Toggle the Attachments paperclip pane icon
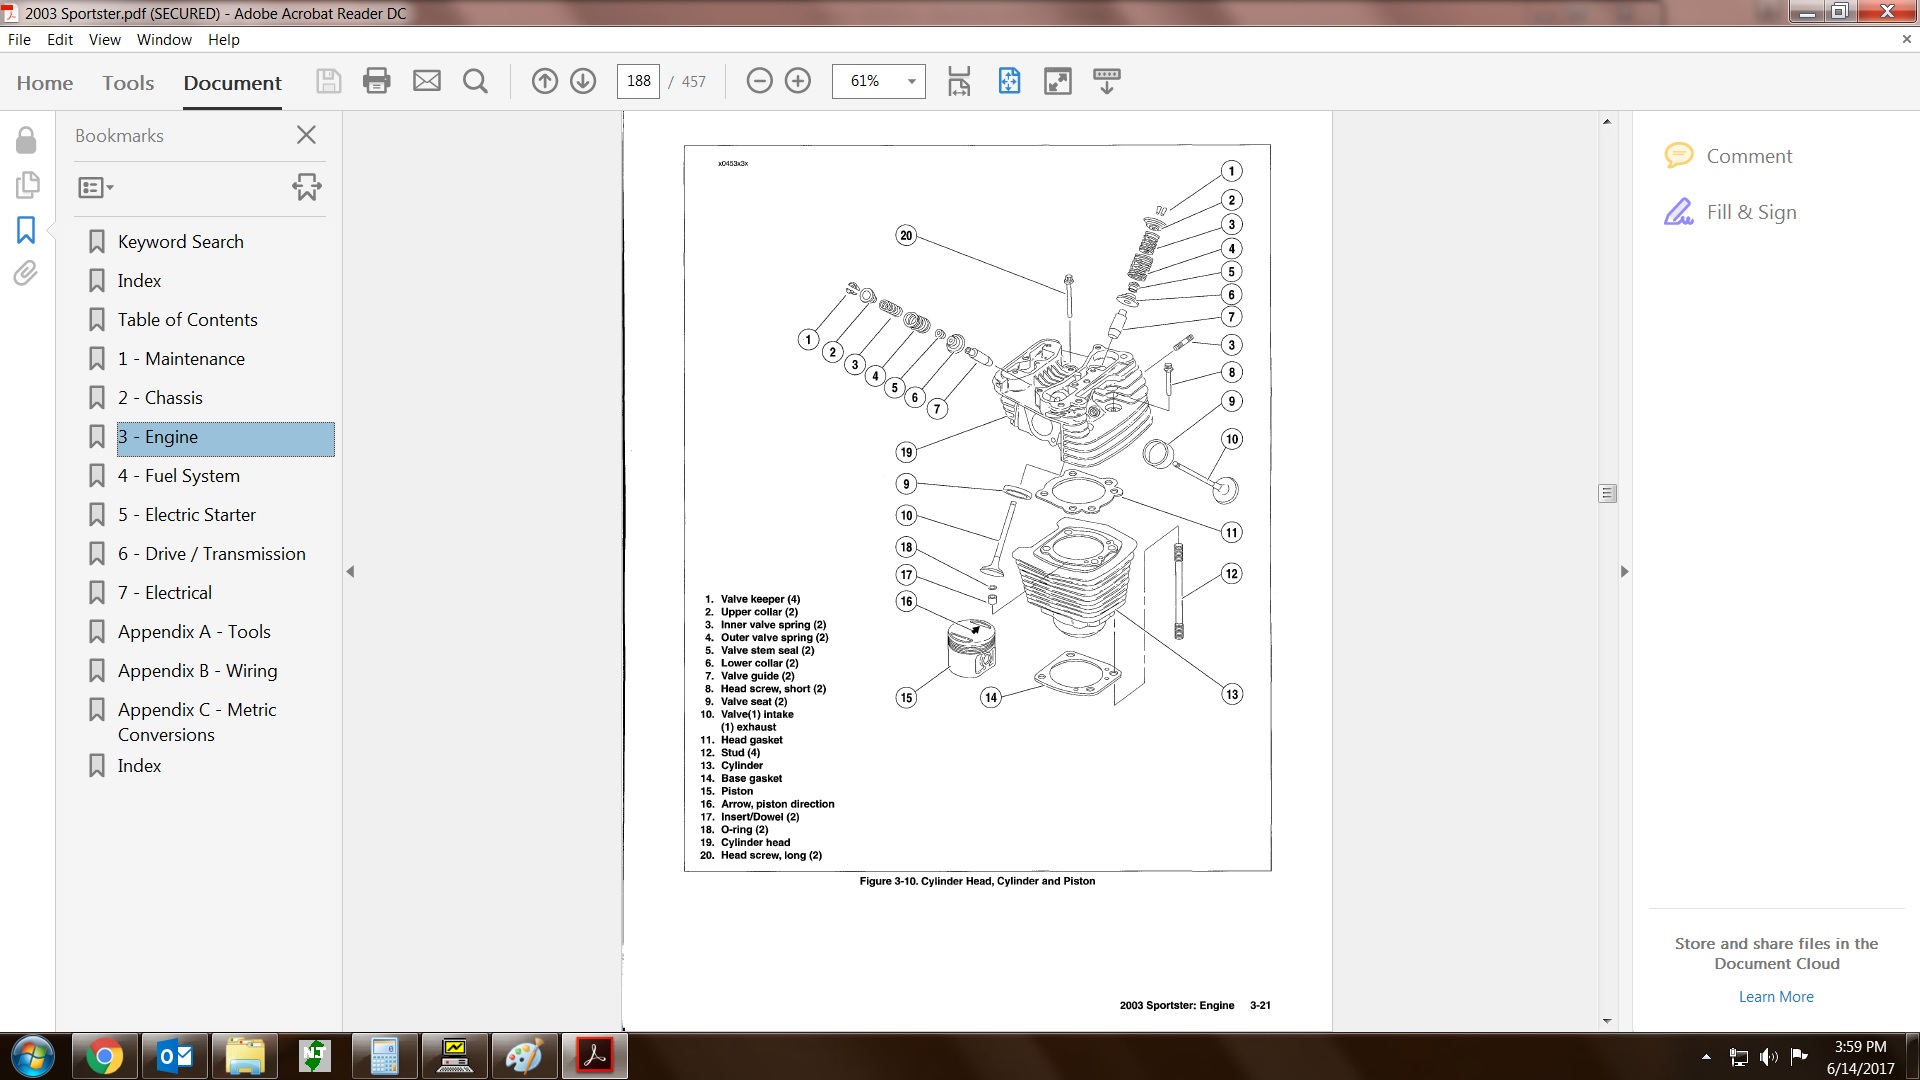 (x=26, y=273)
